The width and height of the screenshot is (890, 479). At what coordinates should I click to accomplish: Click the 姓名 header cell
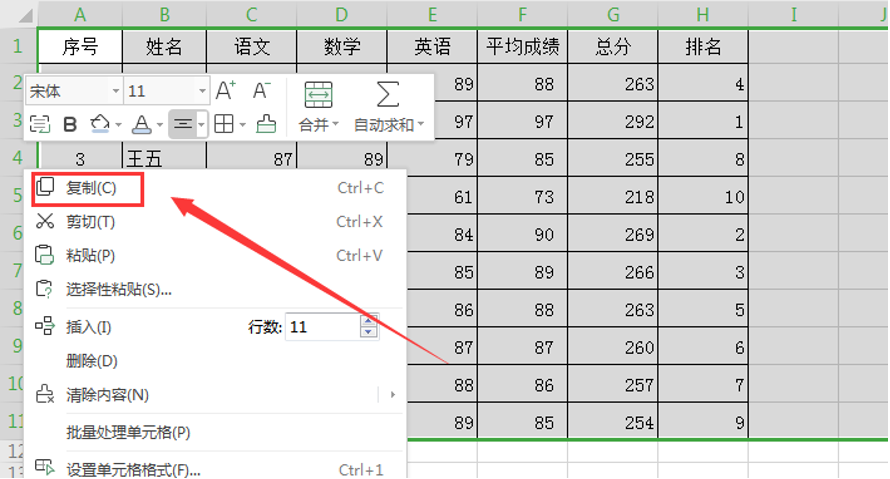click(x=164, y=47)
